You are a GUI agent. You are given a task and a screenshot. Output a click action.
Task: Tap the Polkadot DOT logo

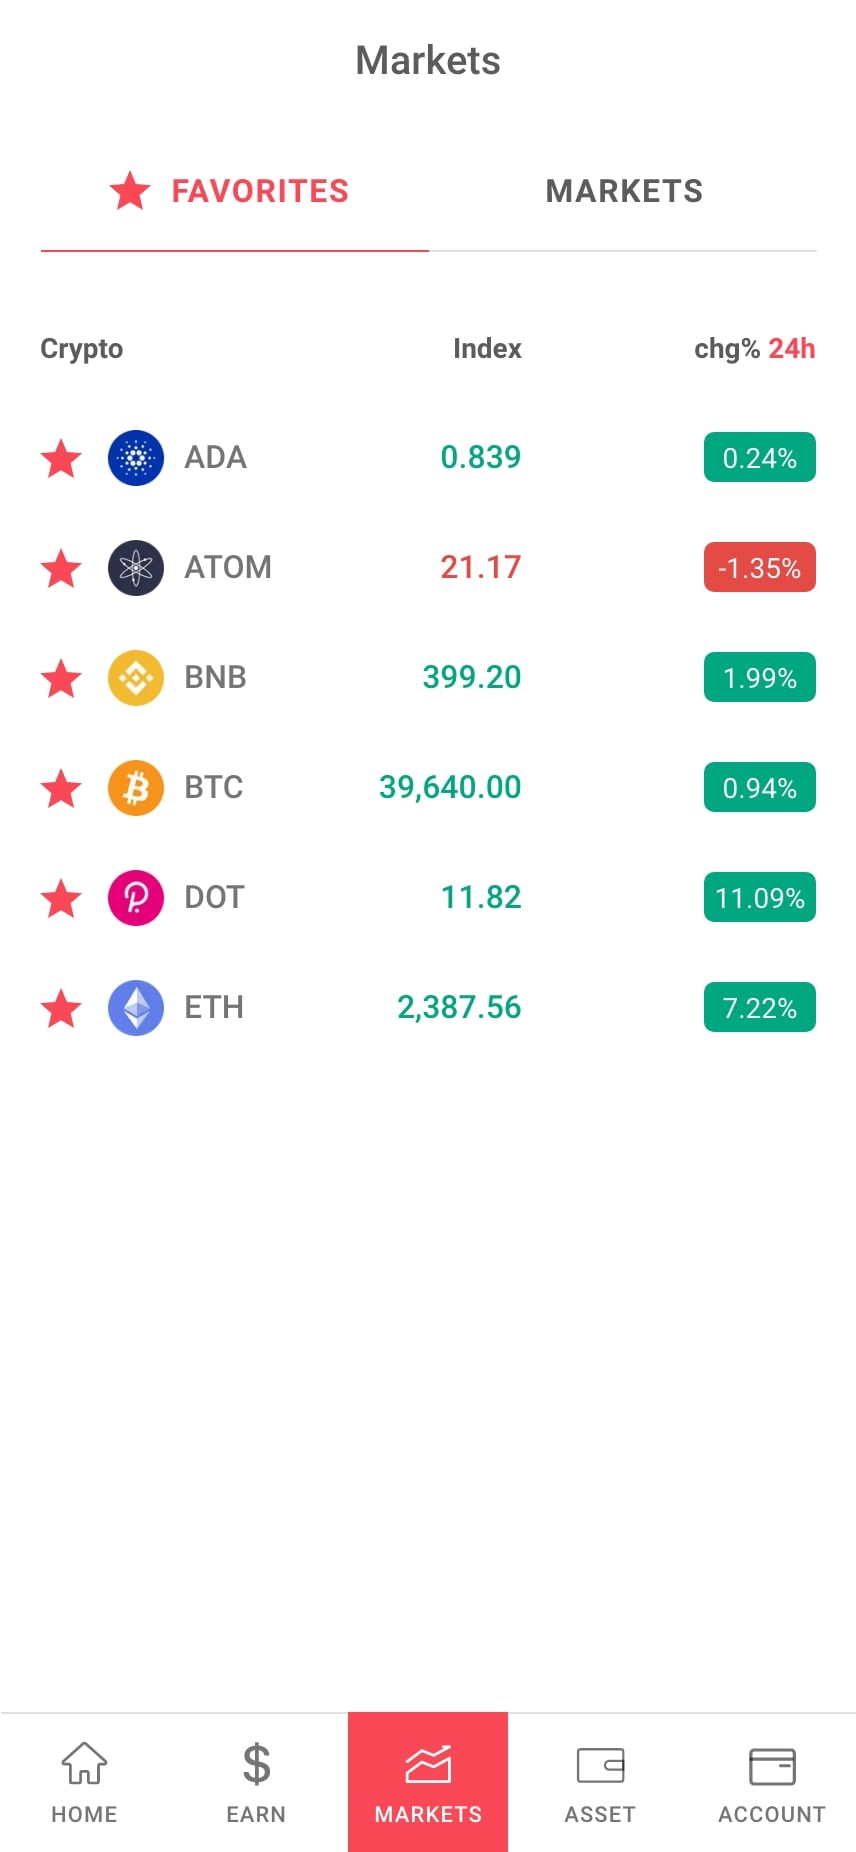tap(136, 898)
